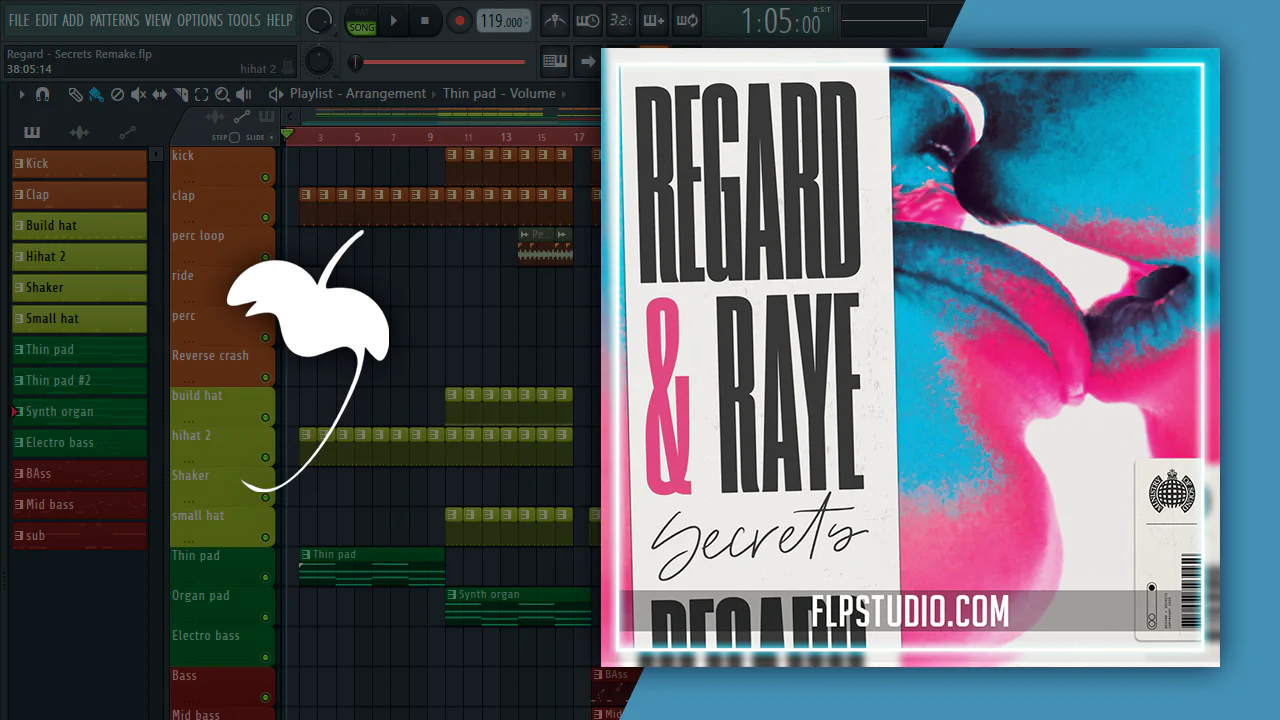
Task: Click the master volume knob
Action: pos(319,20)
